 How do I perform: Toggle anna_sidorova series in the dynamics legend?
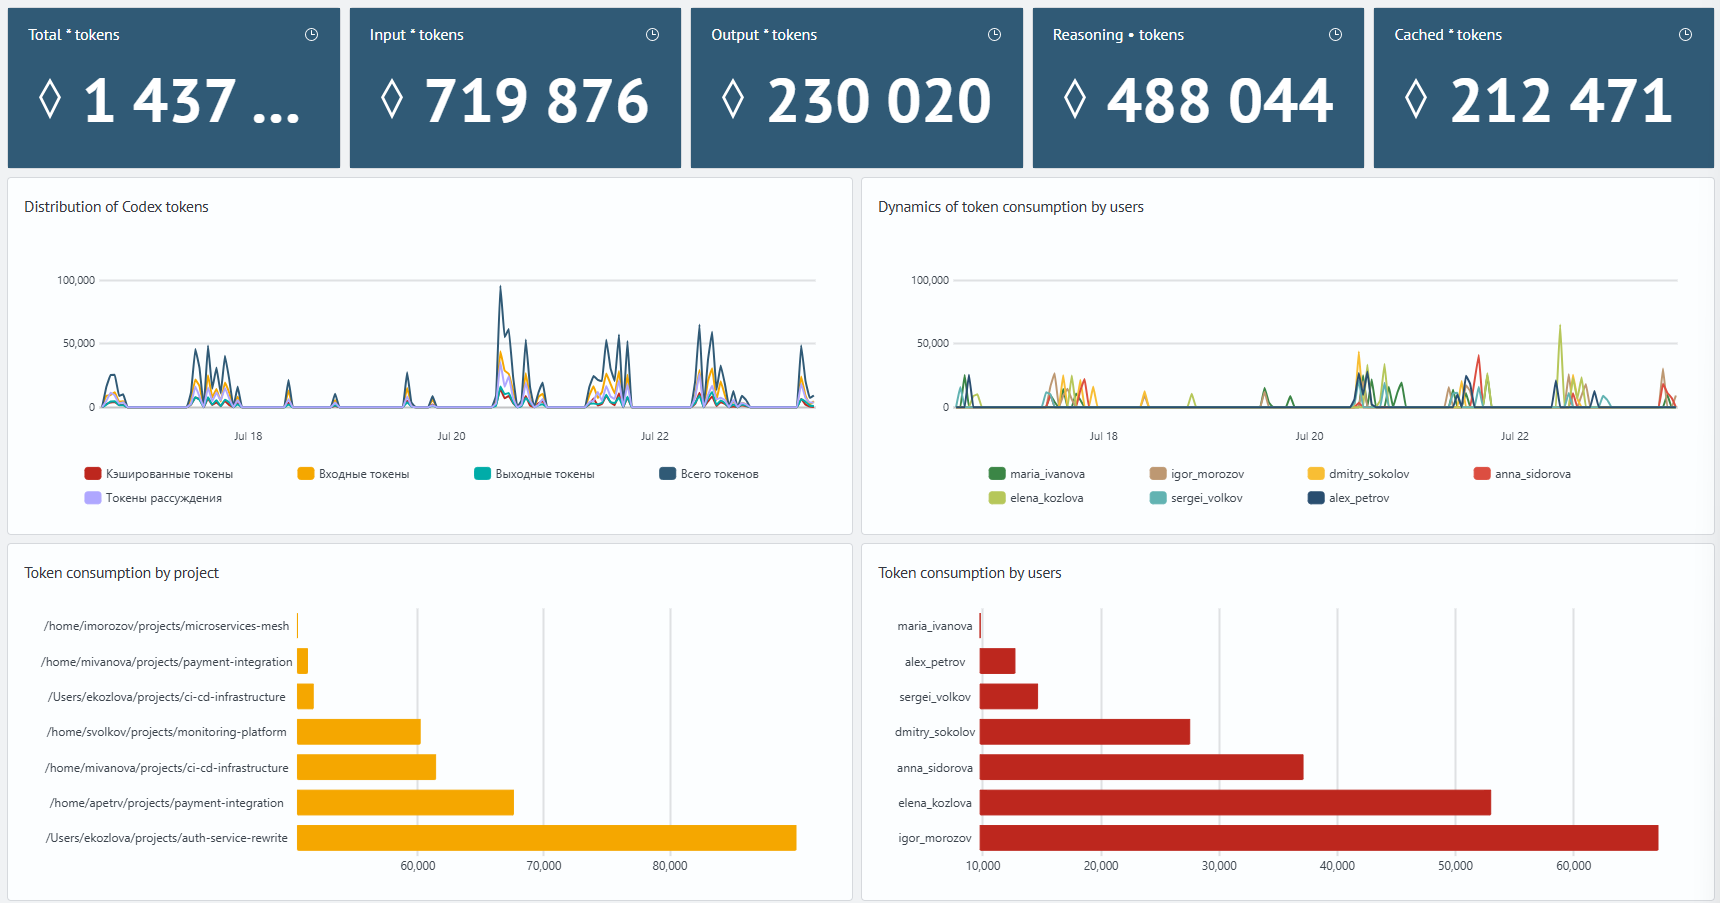tap(1522, 474)
